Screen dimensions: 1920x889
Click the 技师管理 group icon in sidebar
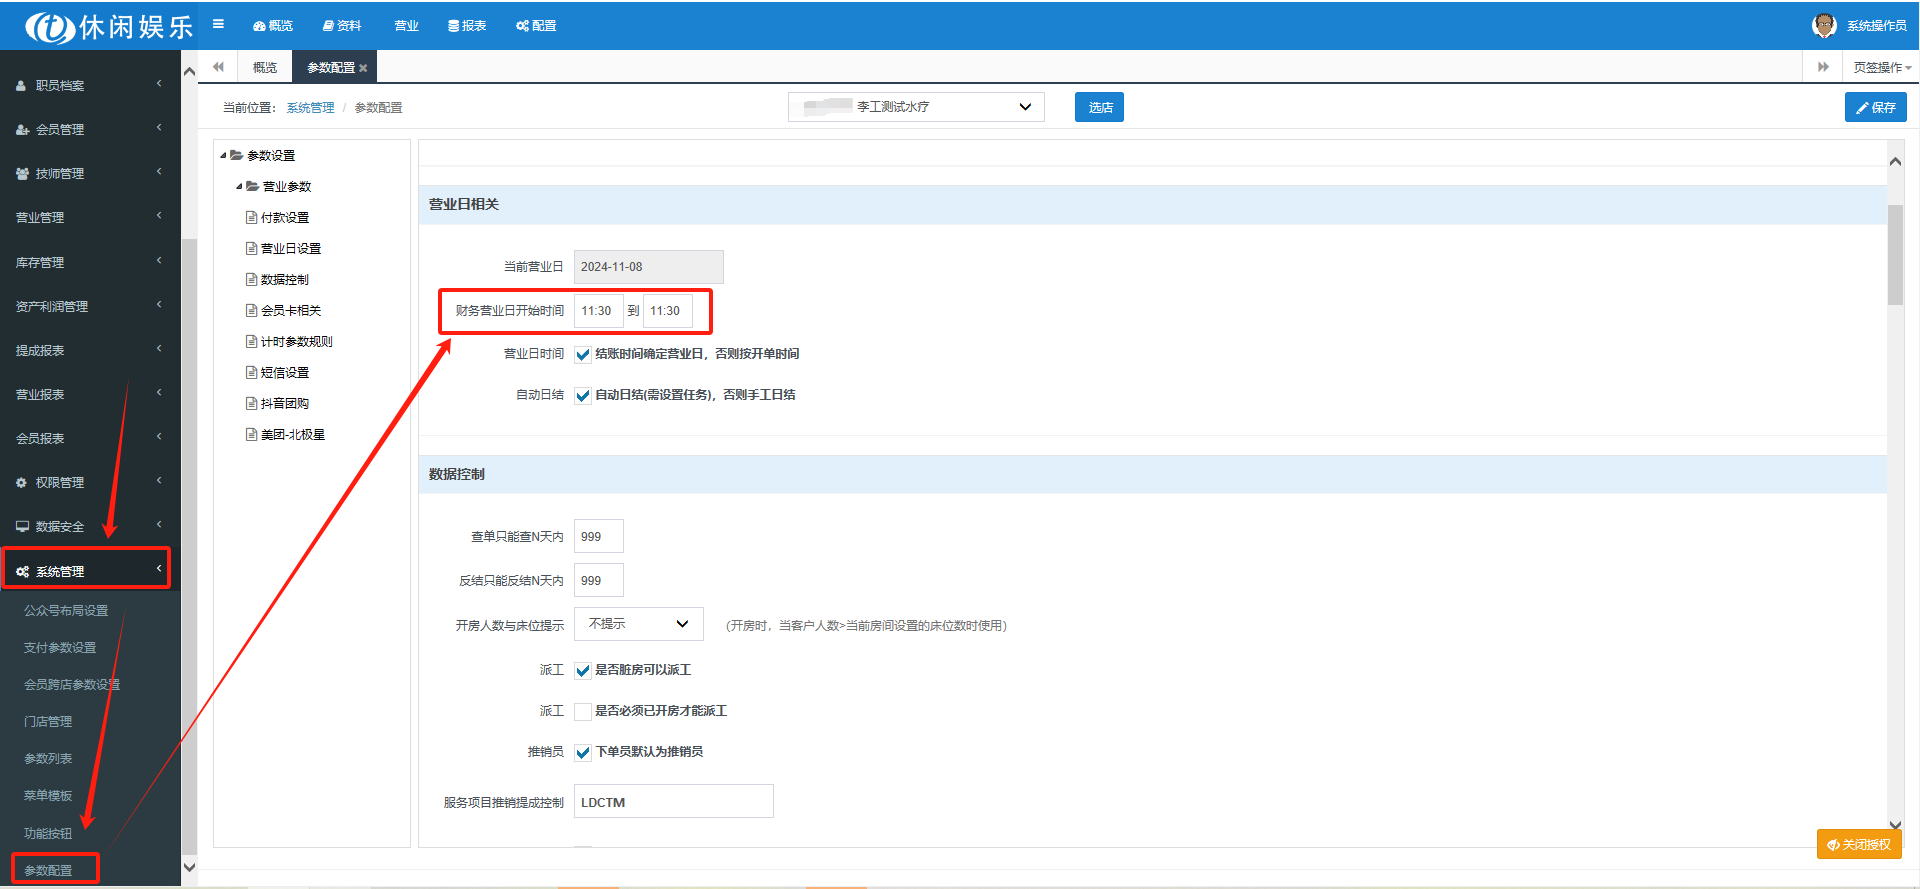pos(22,173)
